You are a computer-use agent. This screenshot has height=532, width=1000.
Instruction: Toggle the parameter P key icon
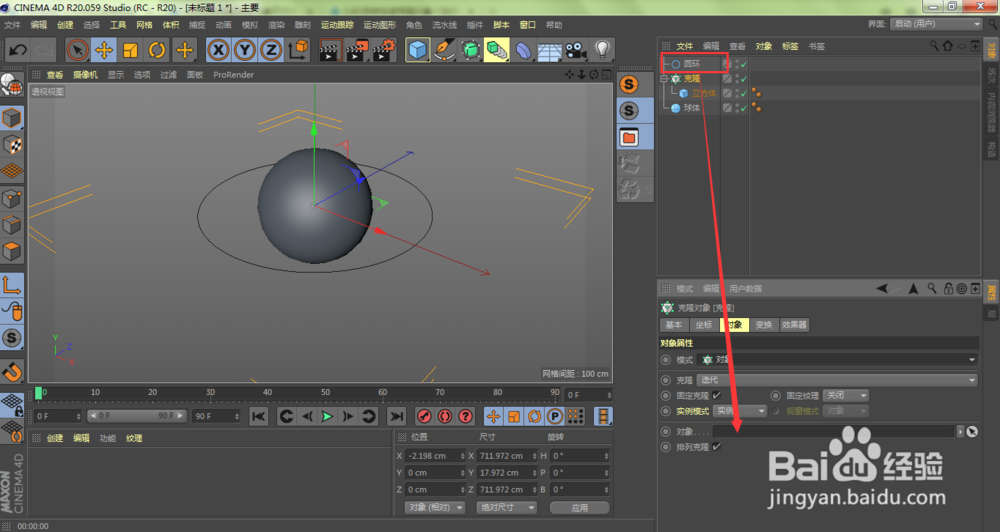tap(555, 417)
